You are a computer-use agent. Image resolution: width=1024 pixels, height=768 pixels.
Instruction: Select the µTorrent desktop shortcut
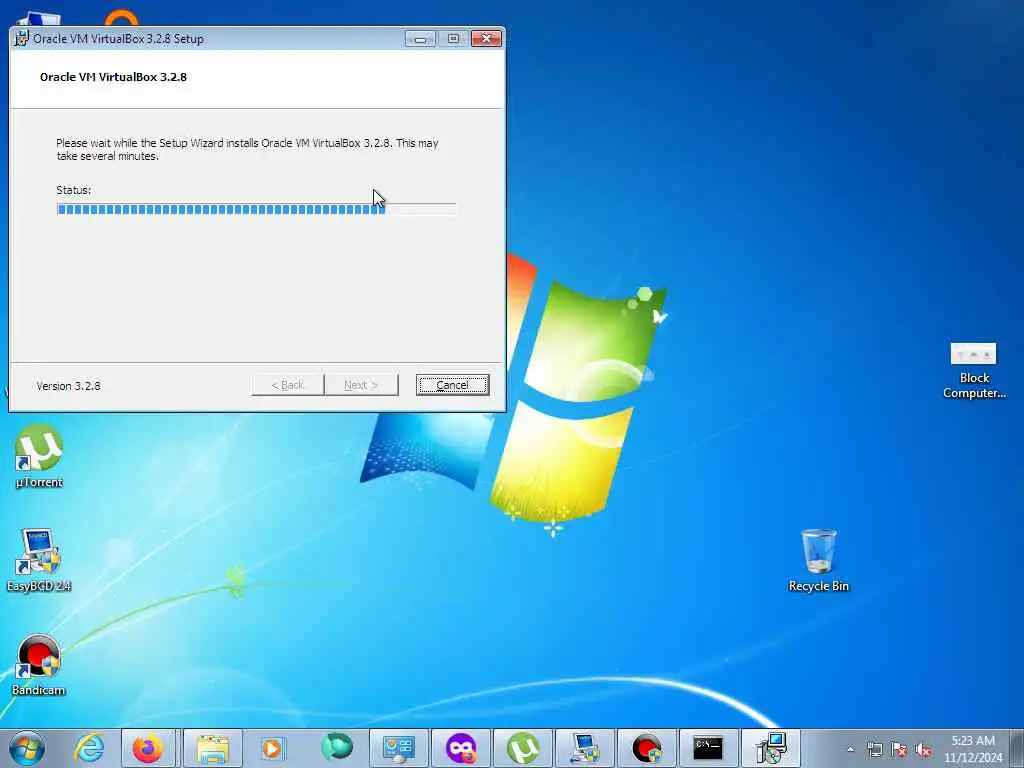(x=39, y=456)
